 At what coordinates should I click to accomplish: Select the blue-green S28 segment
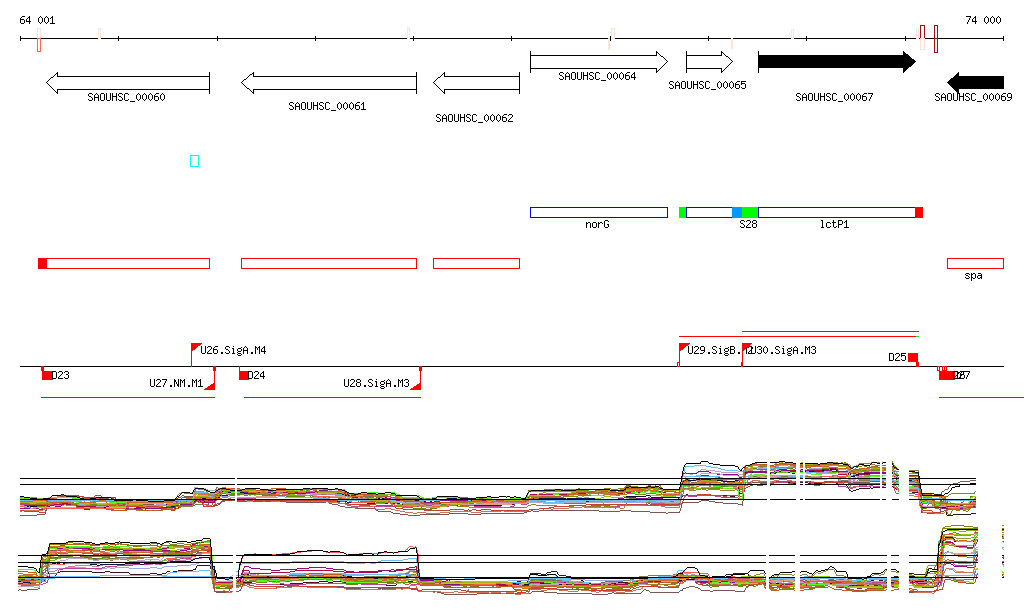point(746,212)
